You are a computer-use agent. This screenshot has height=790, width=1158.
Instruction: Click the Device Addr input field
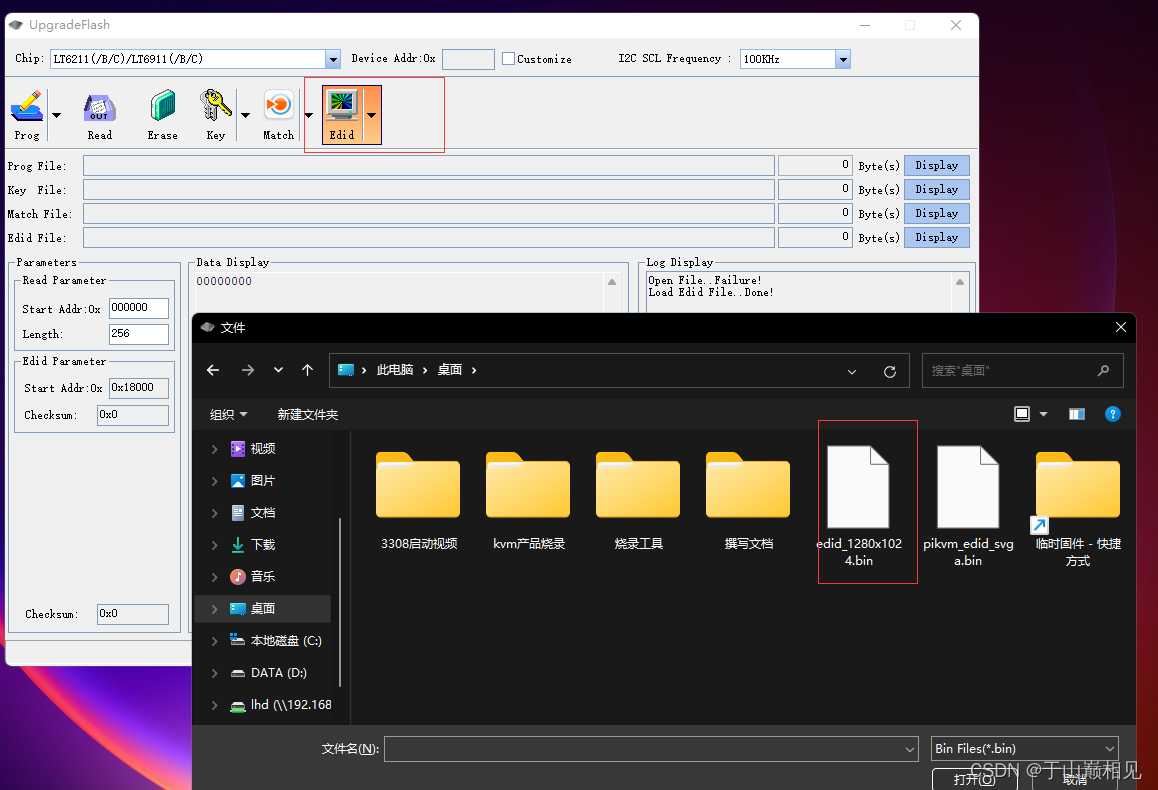pyautogui.click(x=468, y=59)
